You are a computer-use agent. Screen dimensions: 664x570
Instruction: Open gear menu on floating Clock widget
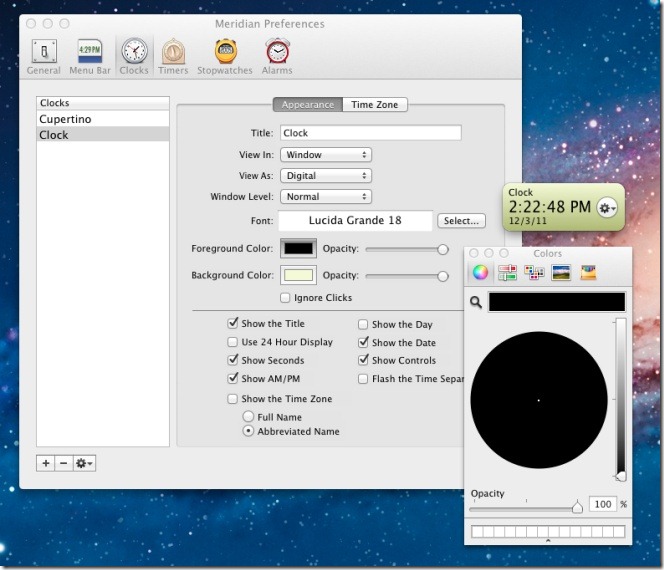607,208
